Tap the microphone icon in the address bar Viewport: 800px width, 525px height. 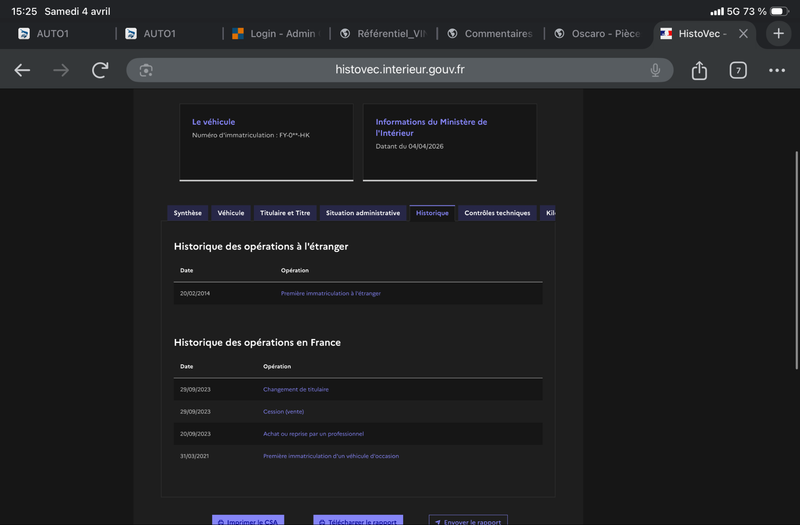pyautogui.click(x=655, y=70)
